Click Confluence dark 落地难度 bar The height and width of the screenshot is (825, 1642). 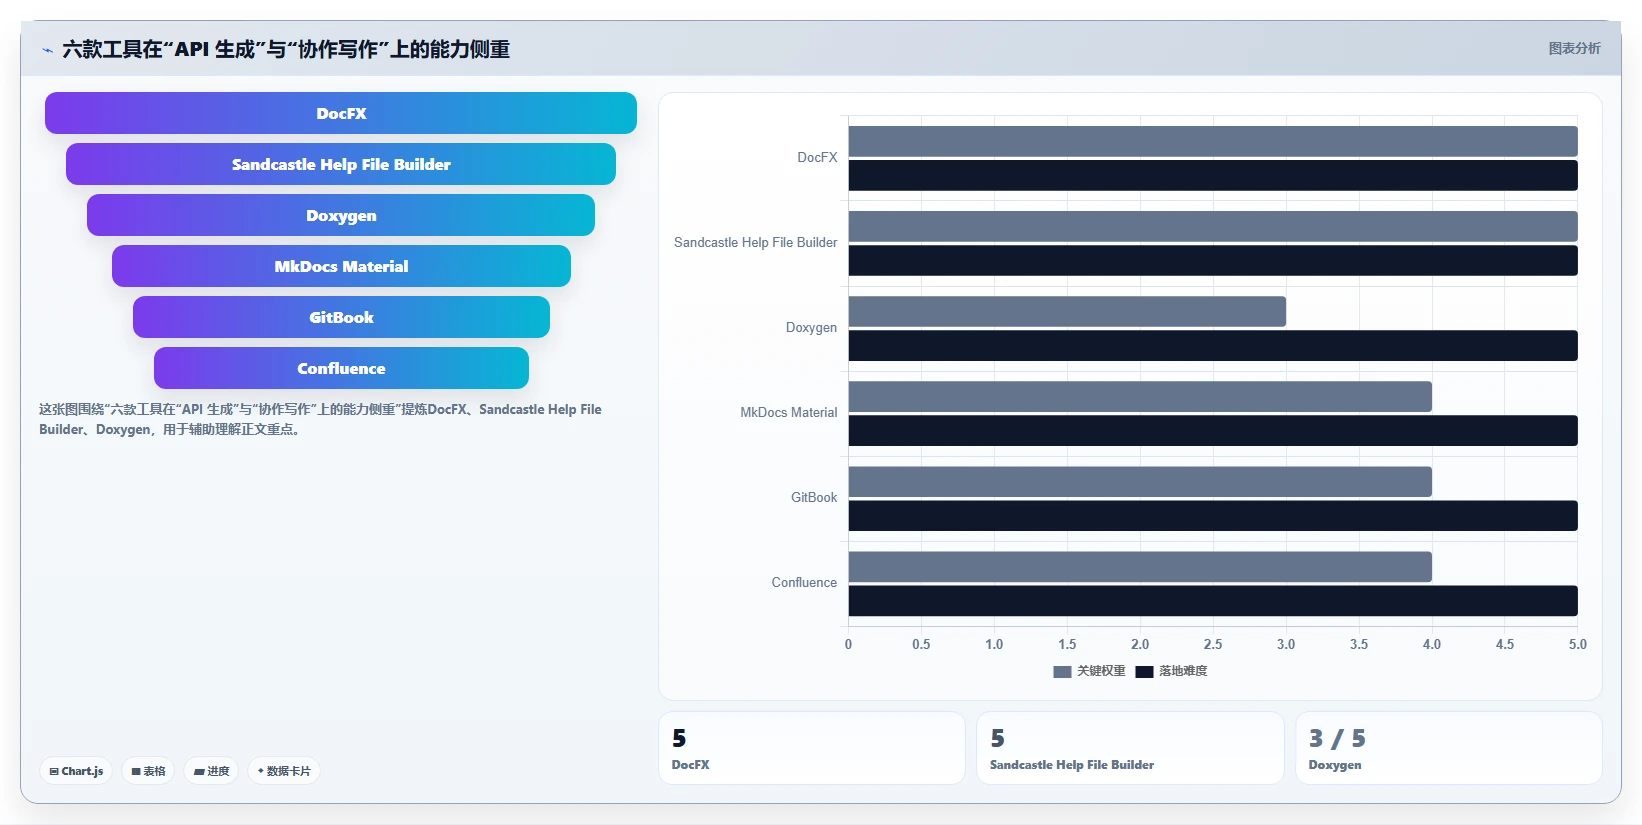tap(1213, 600)
